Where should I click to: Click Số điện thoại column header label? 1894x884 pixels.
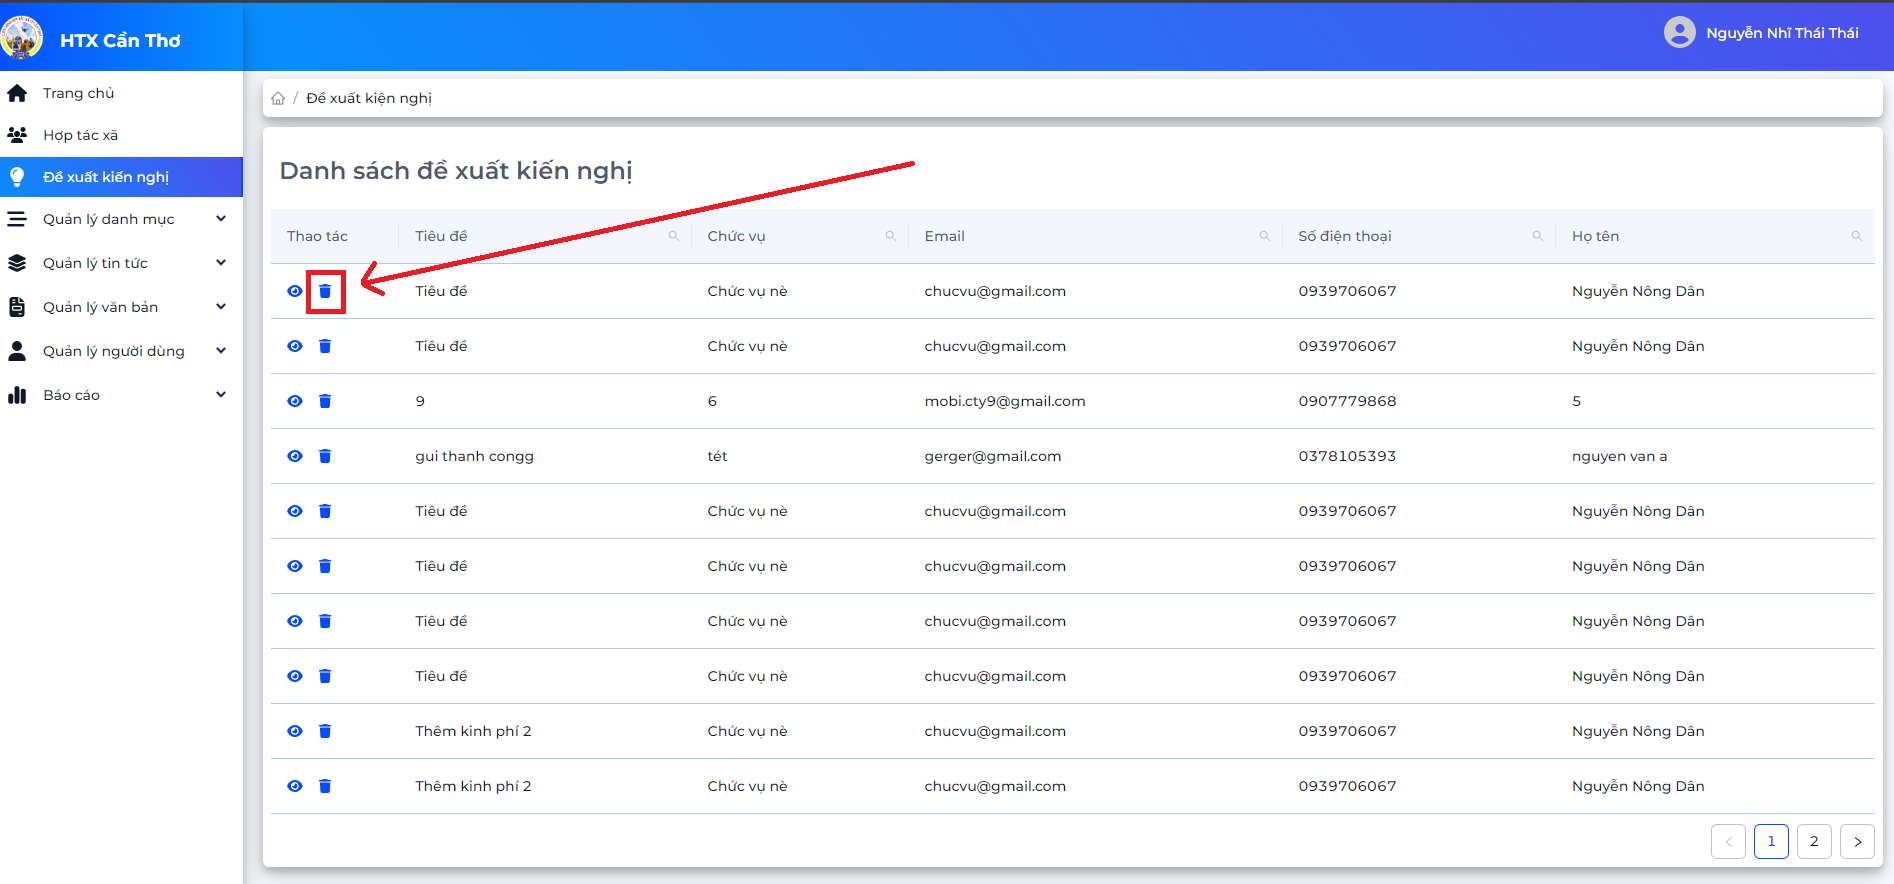tap(1344, 236)
